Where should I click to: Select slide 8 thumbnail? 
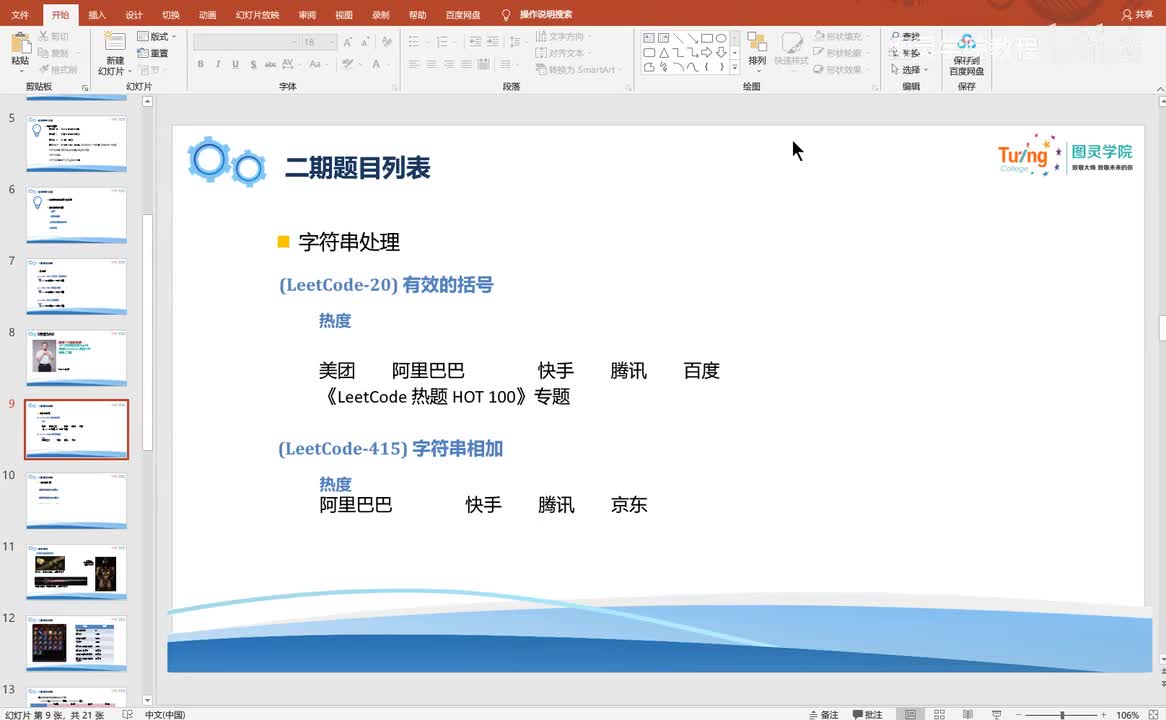[76, 358]
